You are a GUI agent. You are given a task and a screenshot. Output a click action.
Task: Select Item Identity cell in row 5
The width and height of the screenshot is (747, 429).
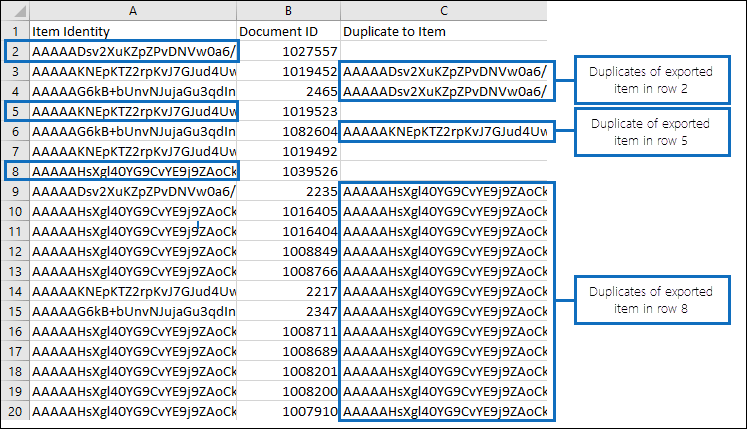point(133,112)
